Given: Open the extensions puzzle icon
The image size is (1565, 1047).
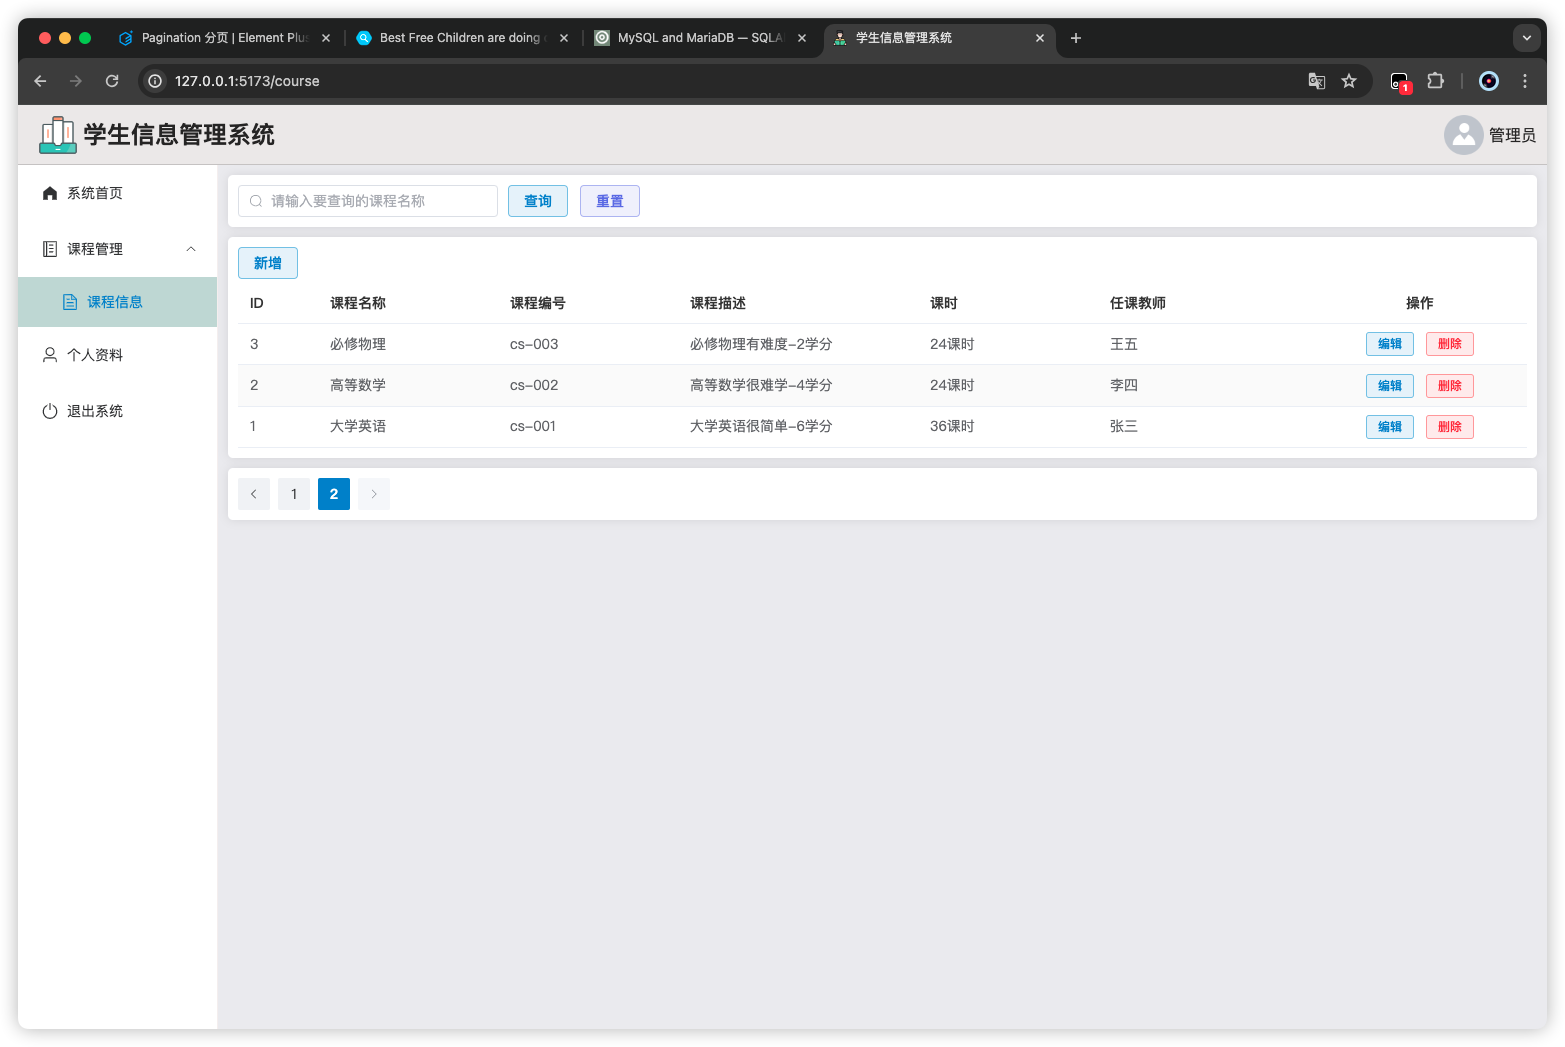Looking at the screenshot, I should (x=1435, y=81).
